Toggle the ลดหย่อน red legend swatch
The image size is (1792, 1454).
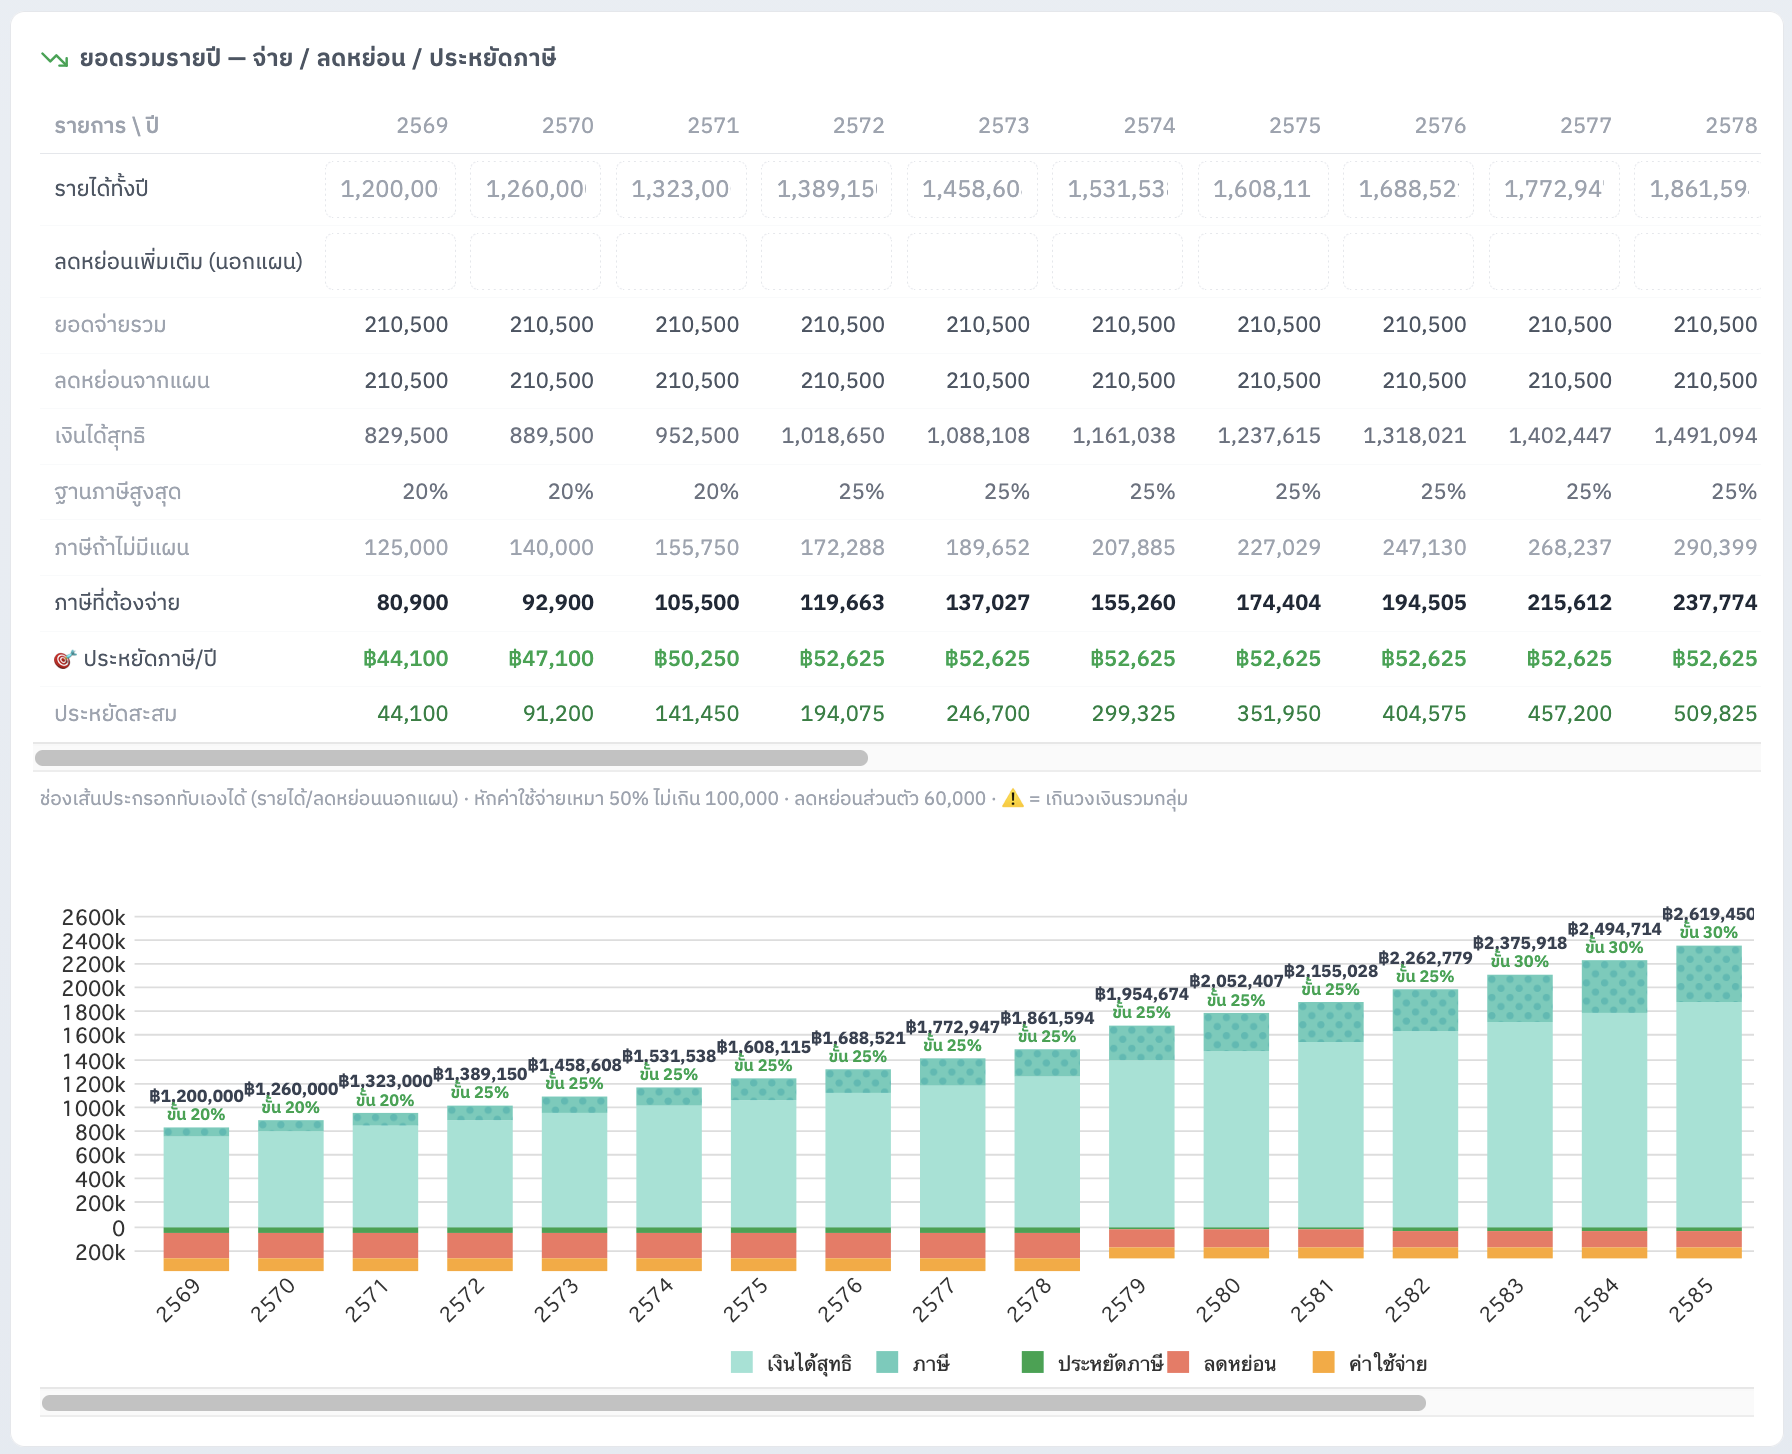(1178, 1362)
